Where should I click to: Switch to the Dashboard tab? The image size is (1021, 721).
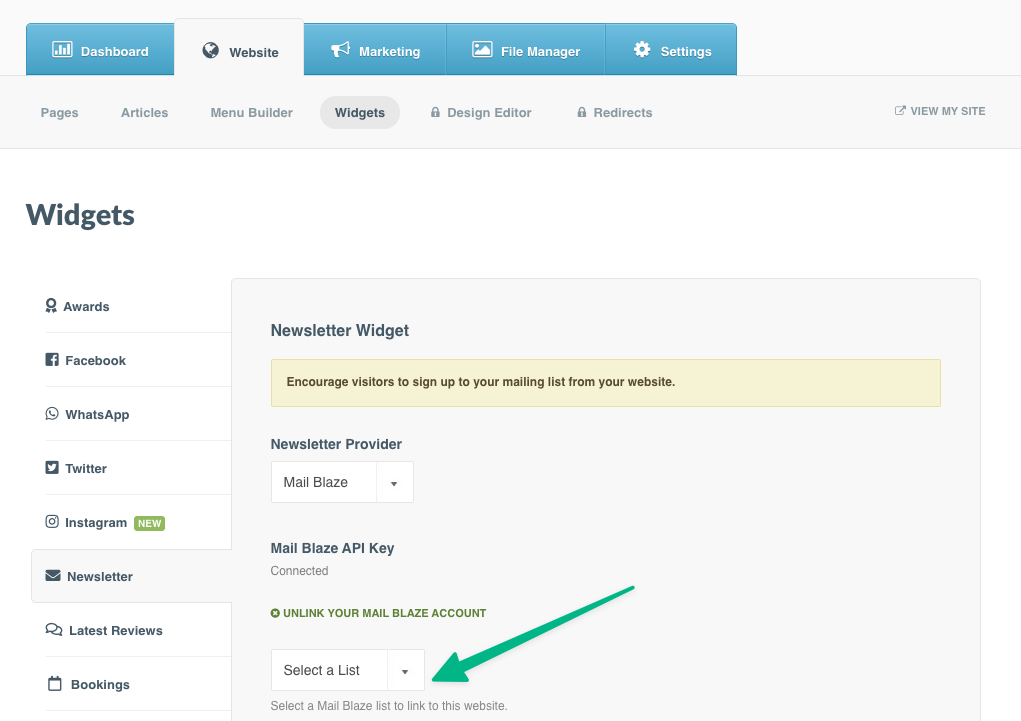(x=100, y=51)
